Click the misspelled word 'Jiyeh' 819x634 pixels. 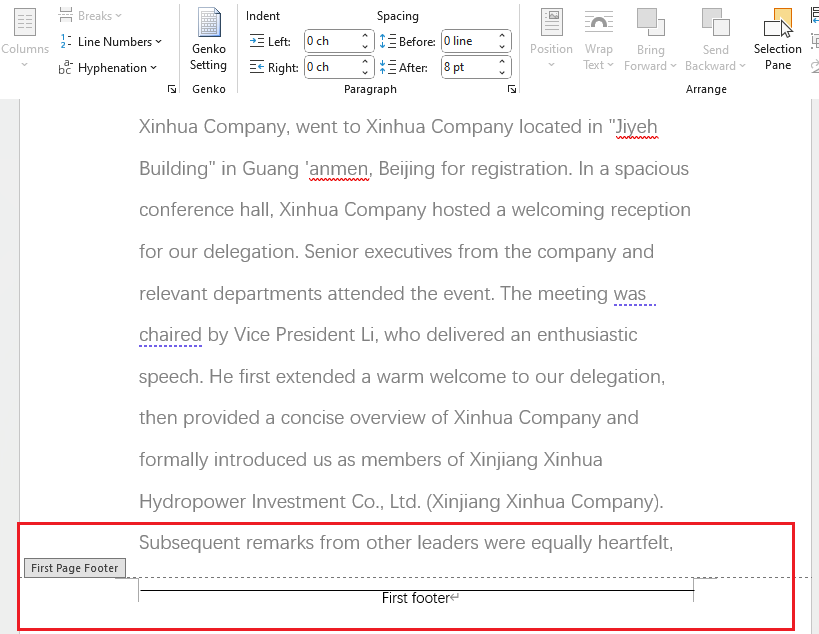click(636, 127)
